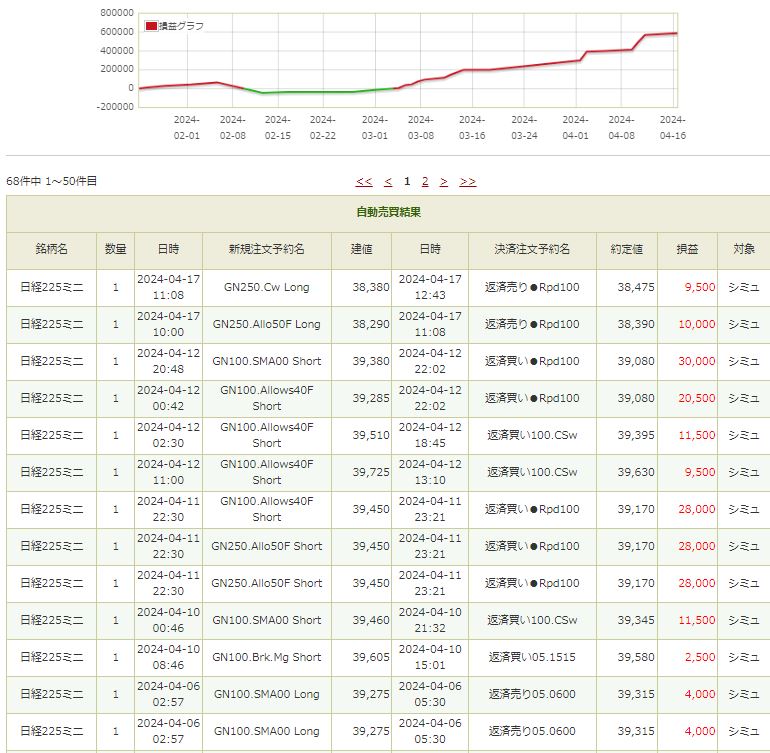Viewport: 770px width, 753px height.
Task: Click the 銘柄名 column header
Action: click(52, 249)
